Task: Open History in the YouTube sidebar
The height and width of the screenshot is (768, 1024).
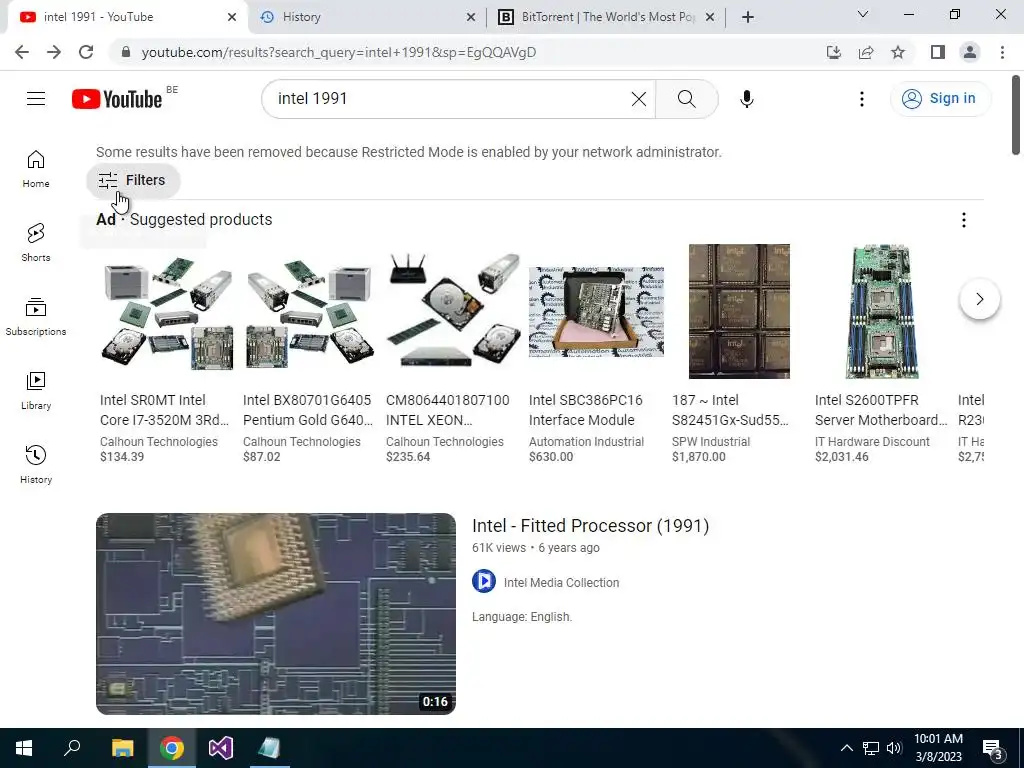Action: 36,464
